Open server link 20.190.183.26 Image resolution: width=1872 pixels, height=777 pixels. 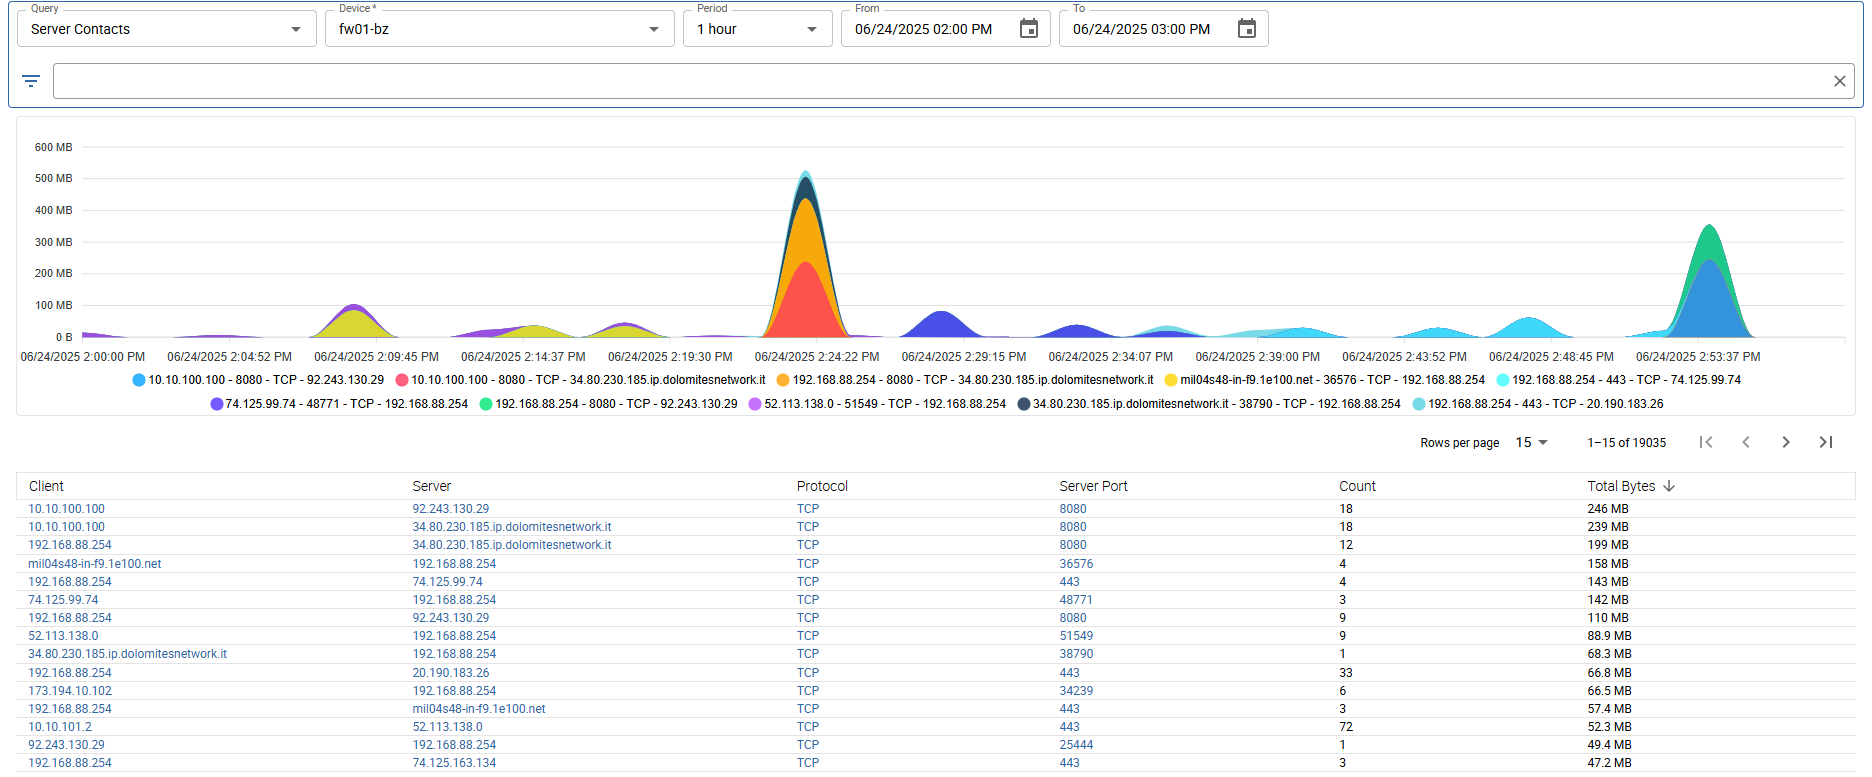point(451,673)
